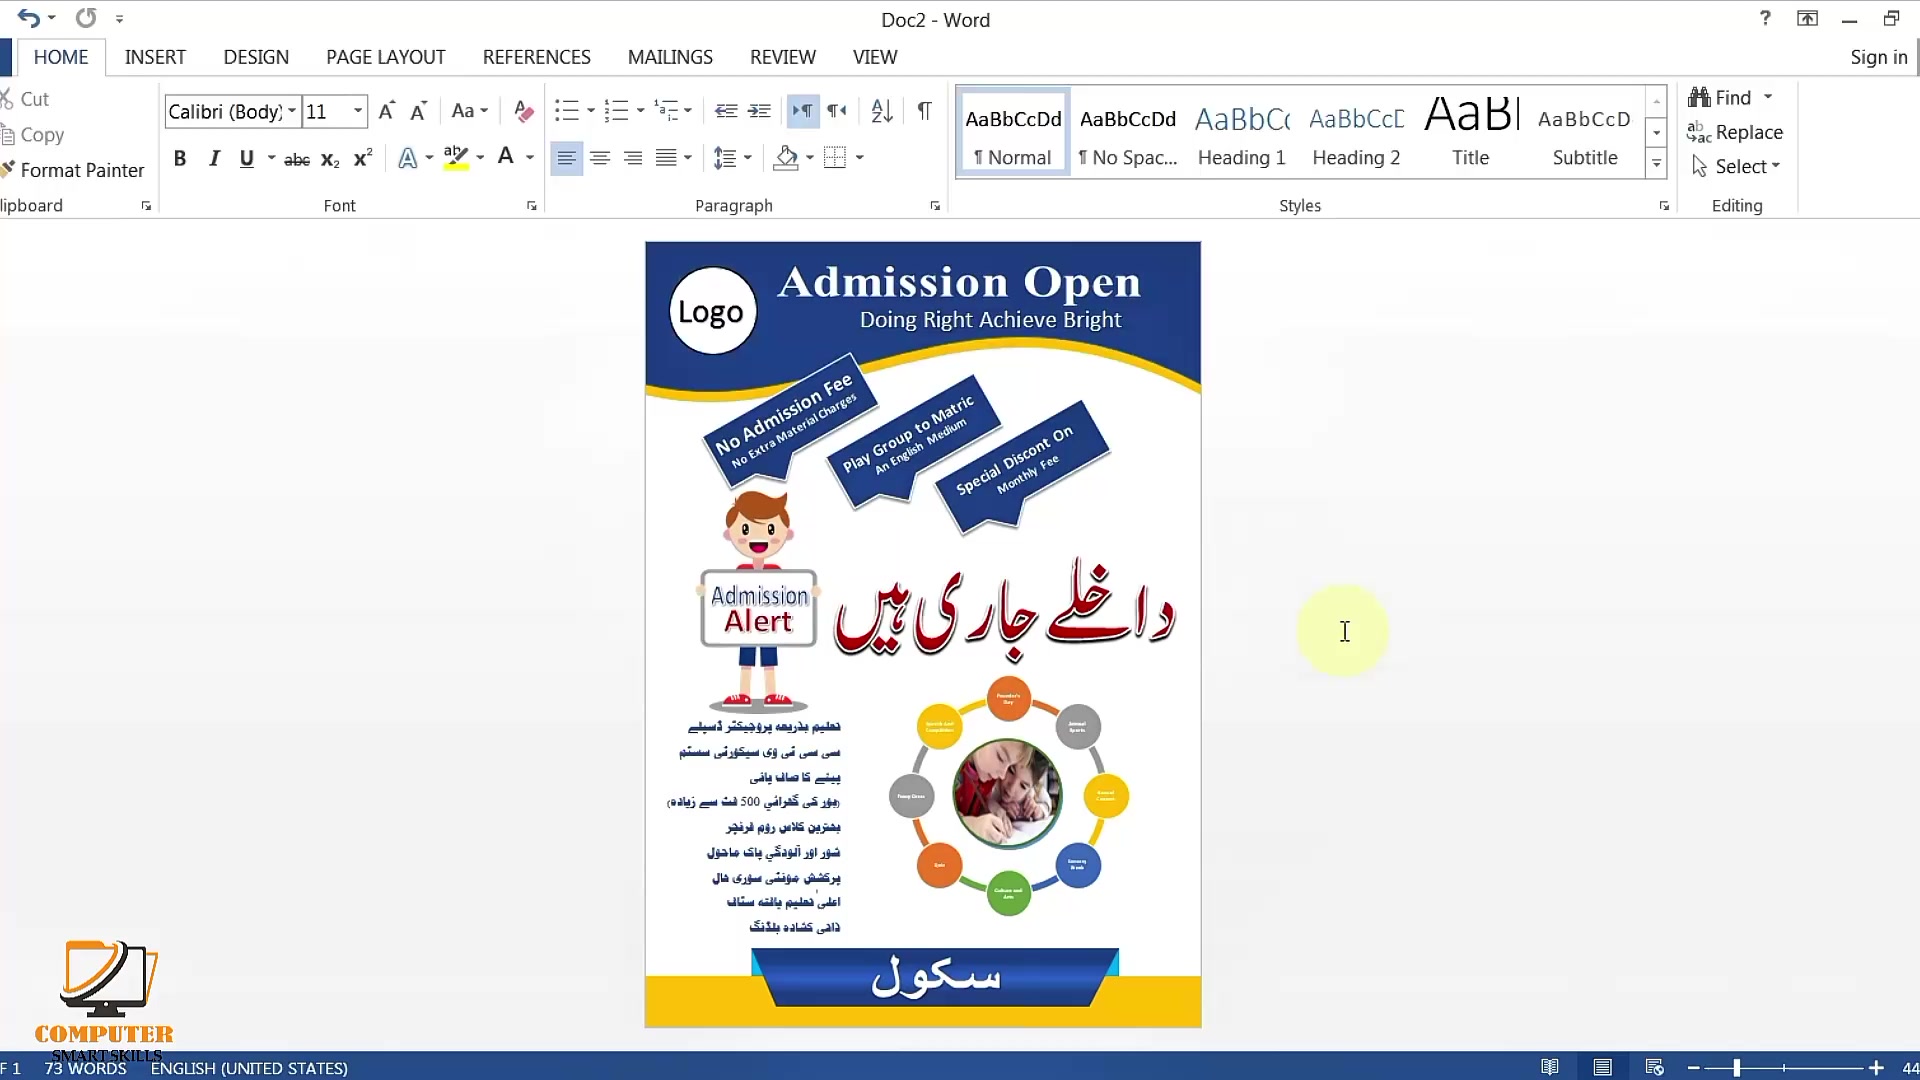Viewport: 1920px width, 1080px height.
Task: Switch to Read Mode view
Action: point(1550,1067)
